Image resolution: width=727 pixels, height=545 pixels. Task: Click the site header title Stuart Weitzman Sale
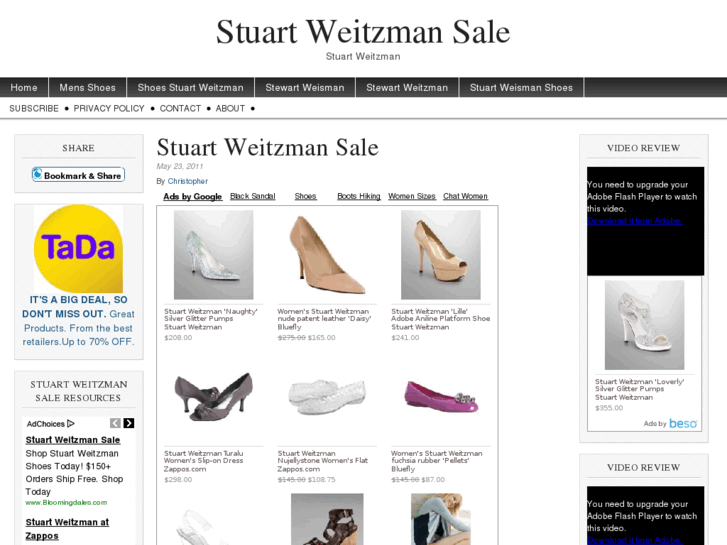[x=363, y=32]
